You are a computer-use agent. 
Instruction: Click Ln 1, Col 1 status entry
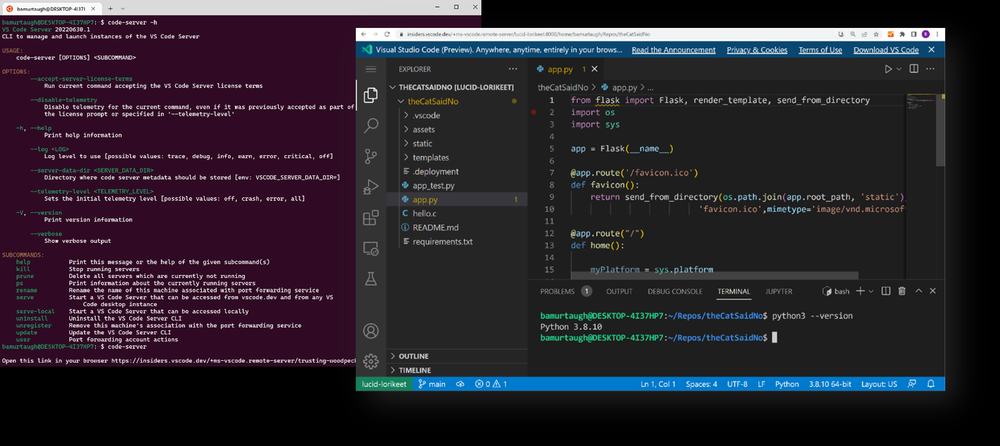659,384
